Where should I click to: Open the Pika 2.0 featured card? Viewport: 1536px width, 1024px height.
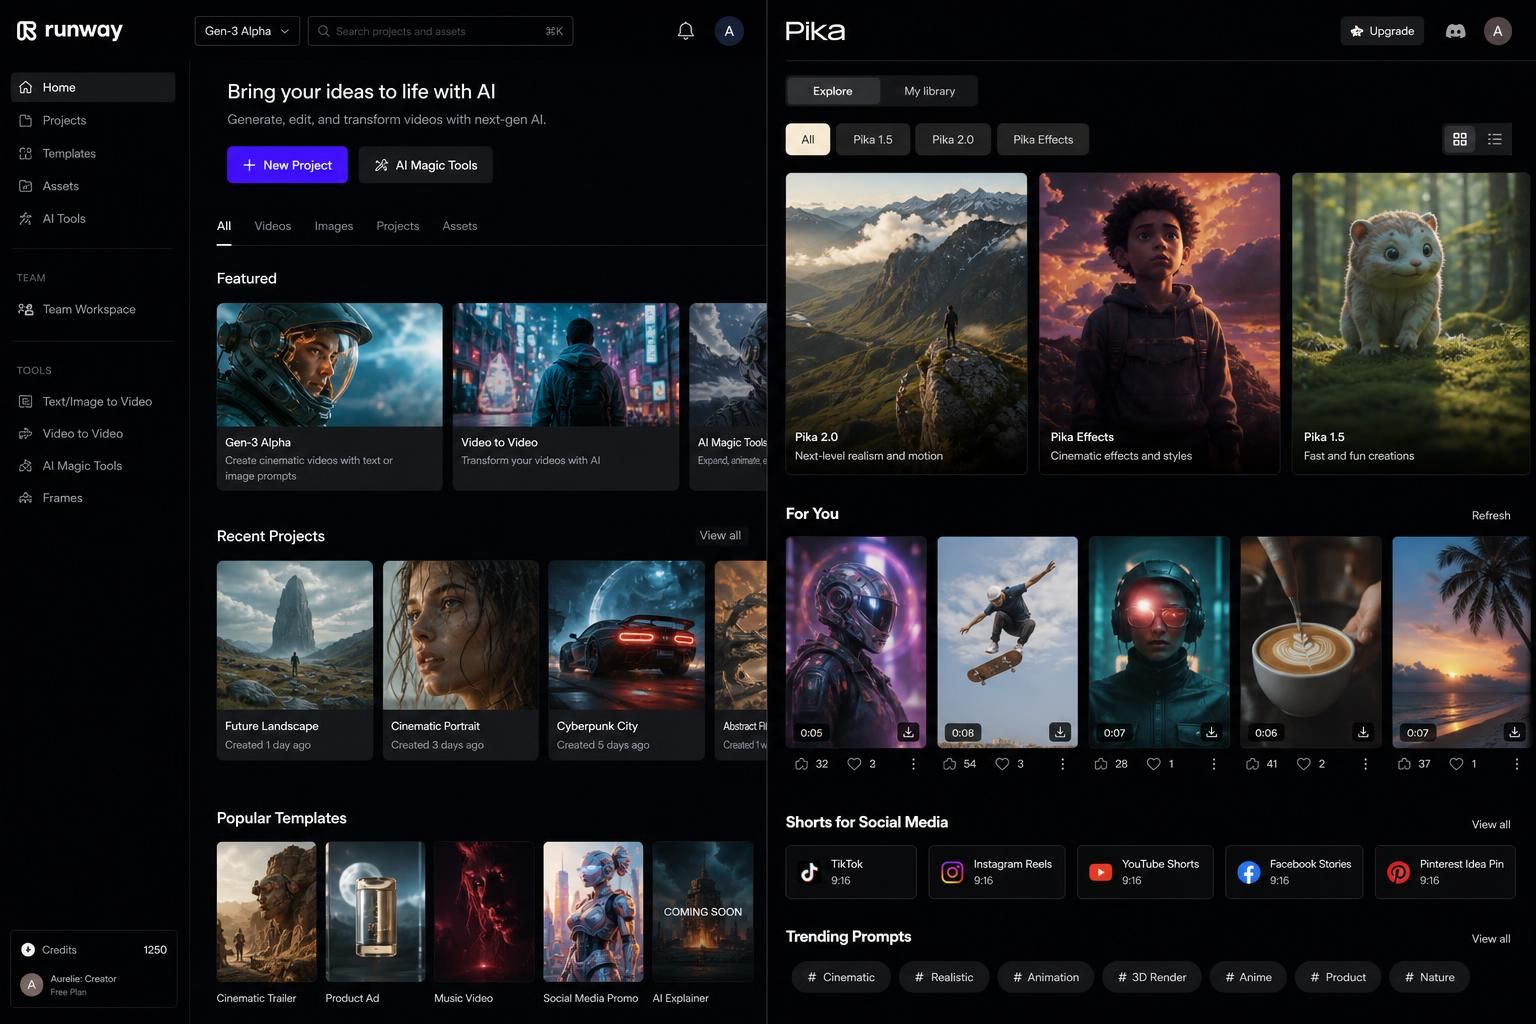pyautogui.click(x=906, y=323)
